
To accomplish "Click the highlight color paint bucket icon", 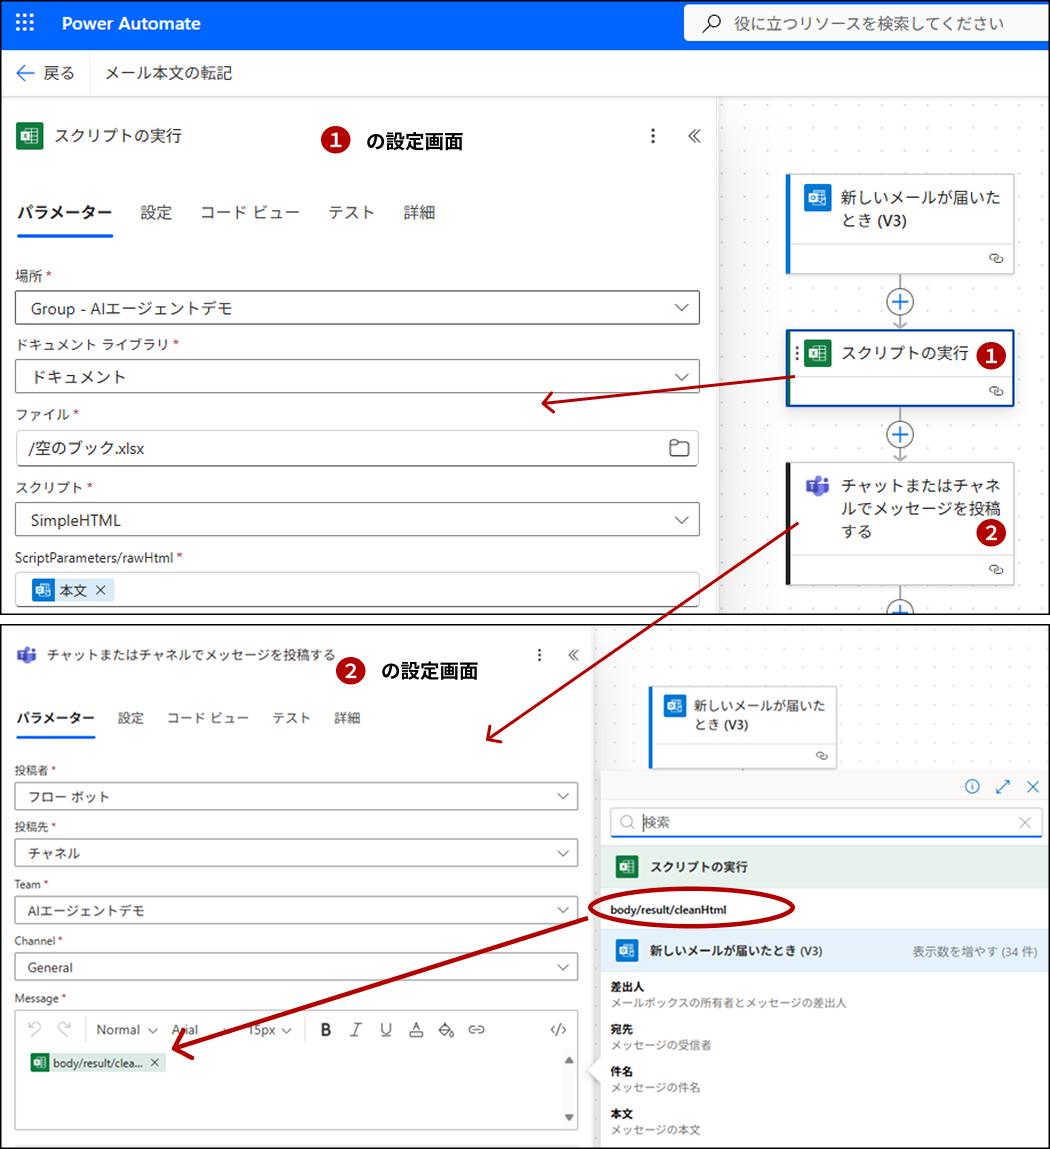I will tap(446, 1030).
